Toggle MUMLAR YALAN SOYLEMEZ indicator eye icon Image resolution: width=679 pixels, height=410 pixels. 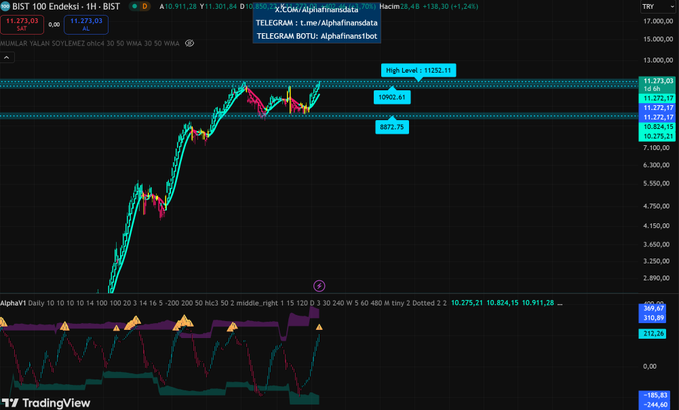[x=189, y=43]
